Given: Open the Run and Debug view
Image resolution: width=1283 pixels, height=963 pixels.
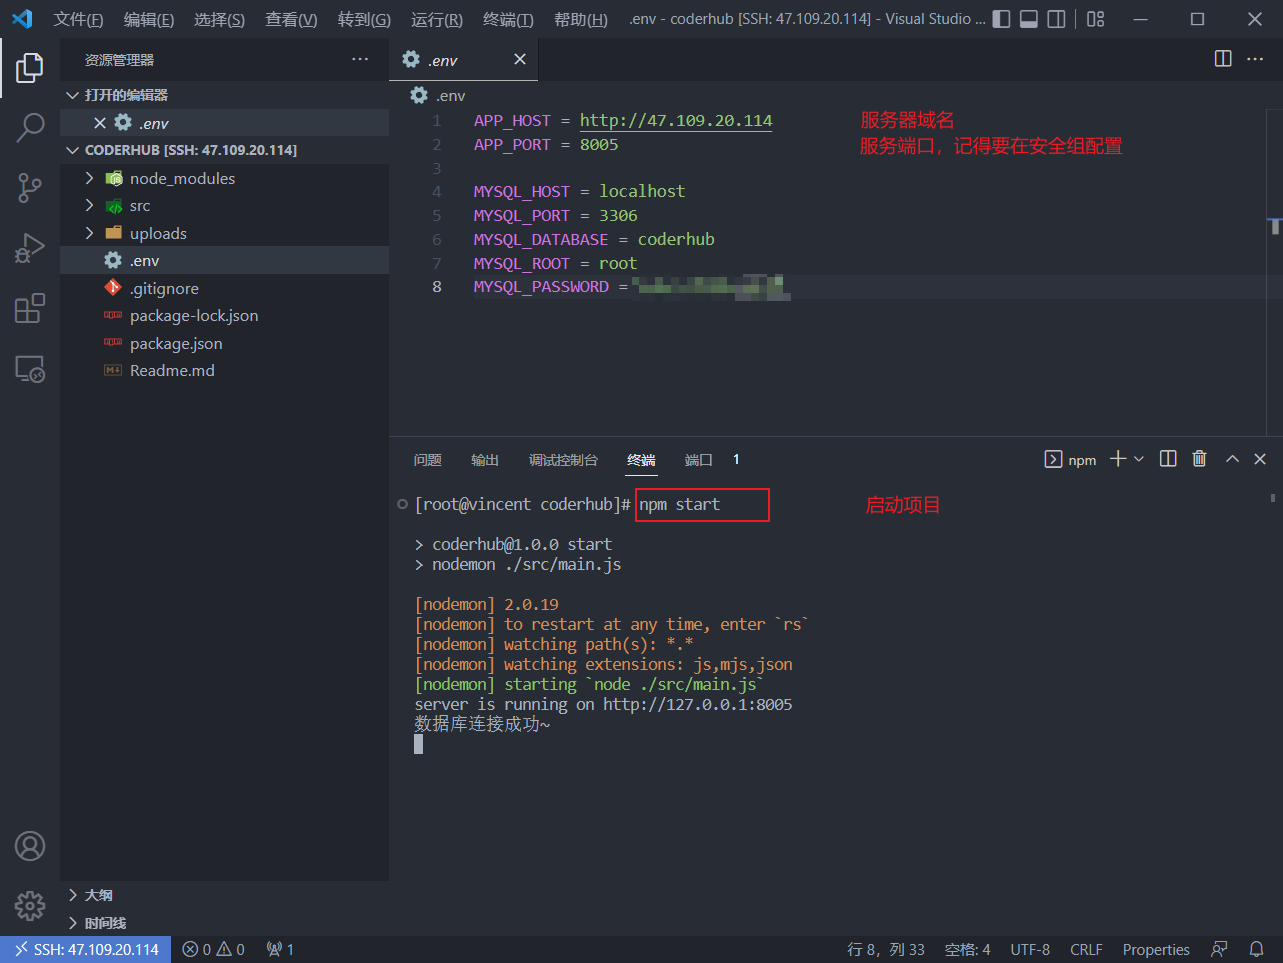Looking at the screenshot, I should pos(30,247).
